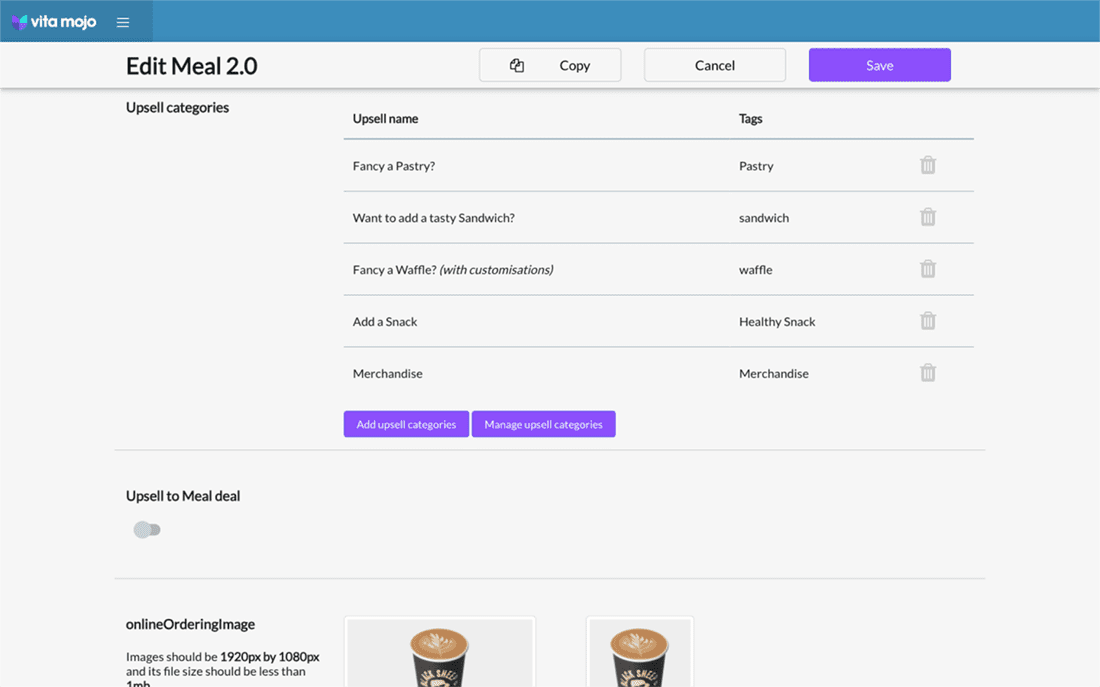Image resolution: width=1100 pixels, height=687 pixels.
Task: Toggle the Upsell to Meal deal switch
Action: coord(147,530)
